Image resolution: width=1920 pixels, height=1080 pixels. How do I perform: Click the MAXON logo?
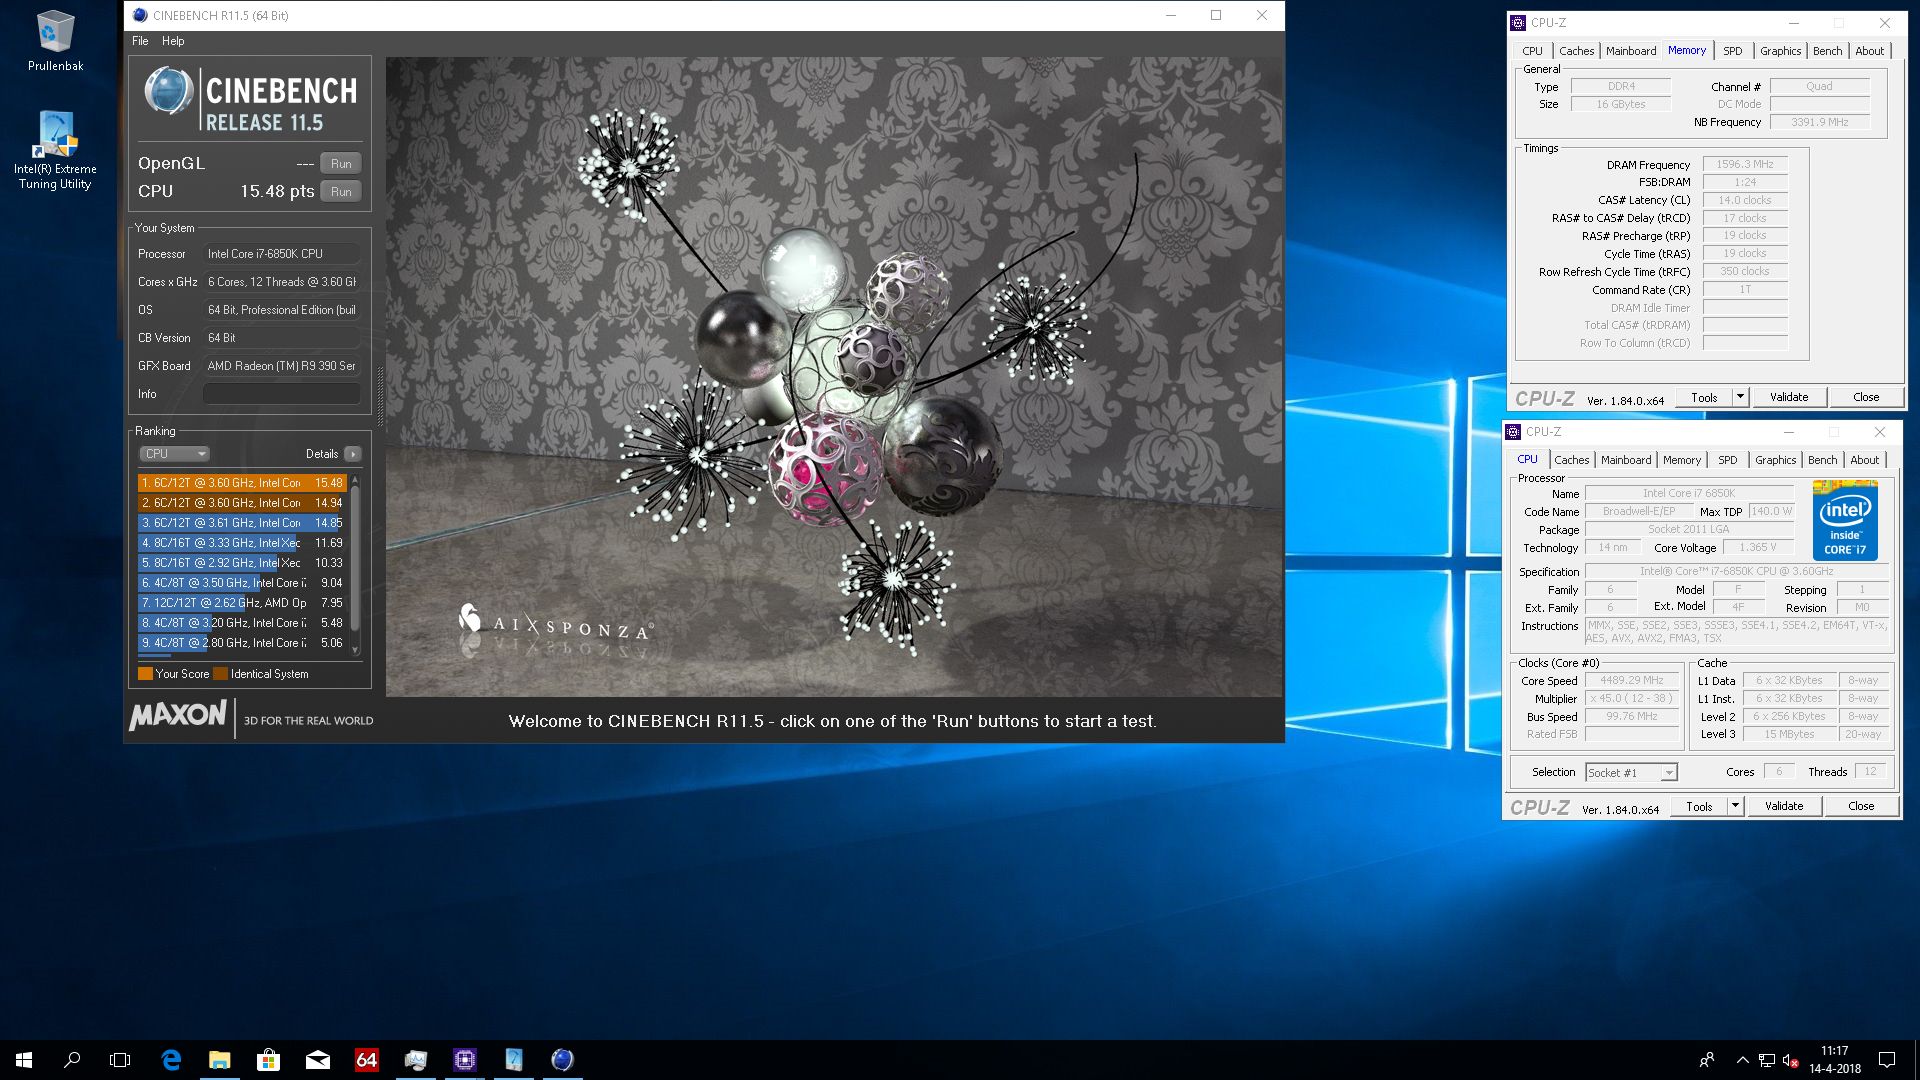(178, 715)
